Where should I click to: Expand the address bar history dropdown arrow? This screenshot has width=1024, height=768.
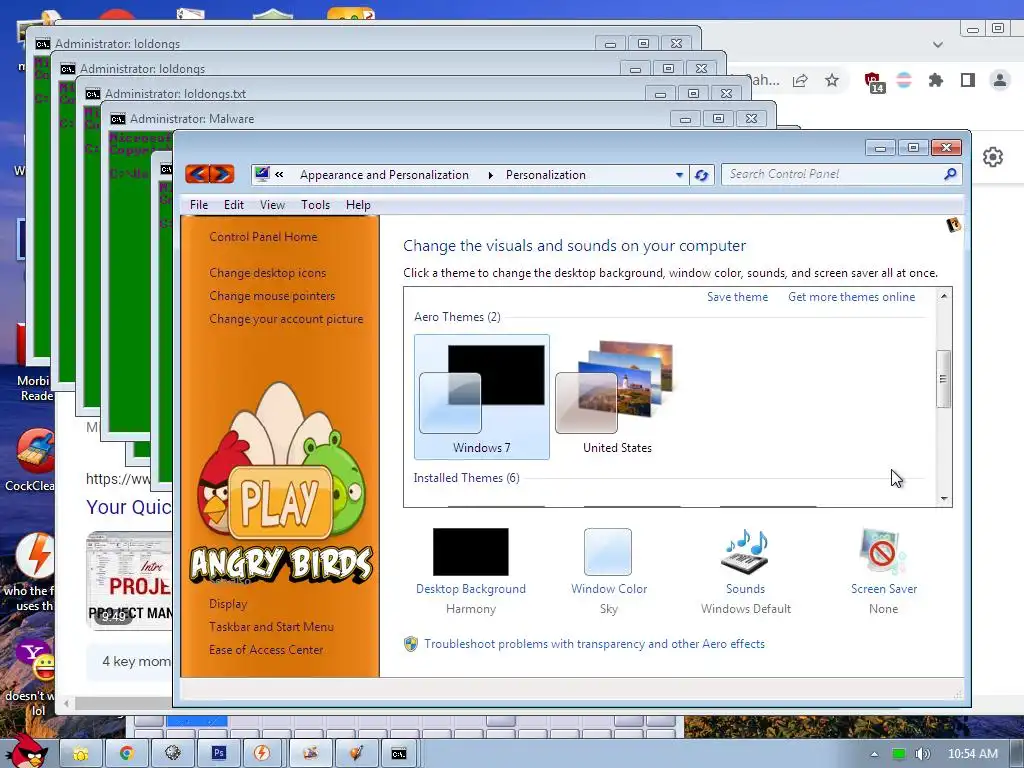(679, 175)
